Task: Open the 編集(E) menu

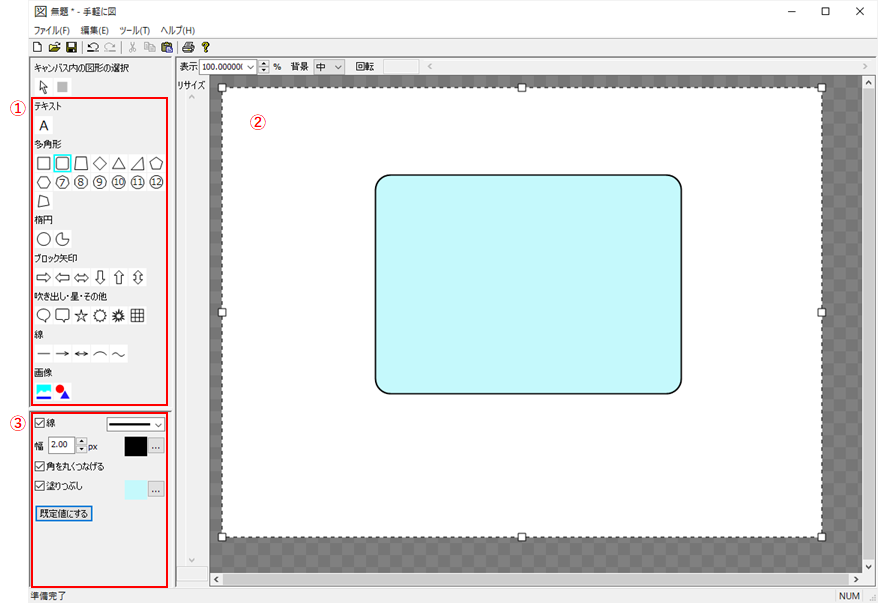Action: (95, 30)
